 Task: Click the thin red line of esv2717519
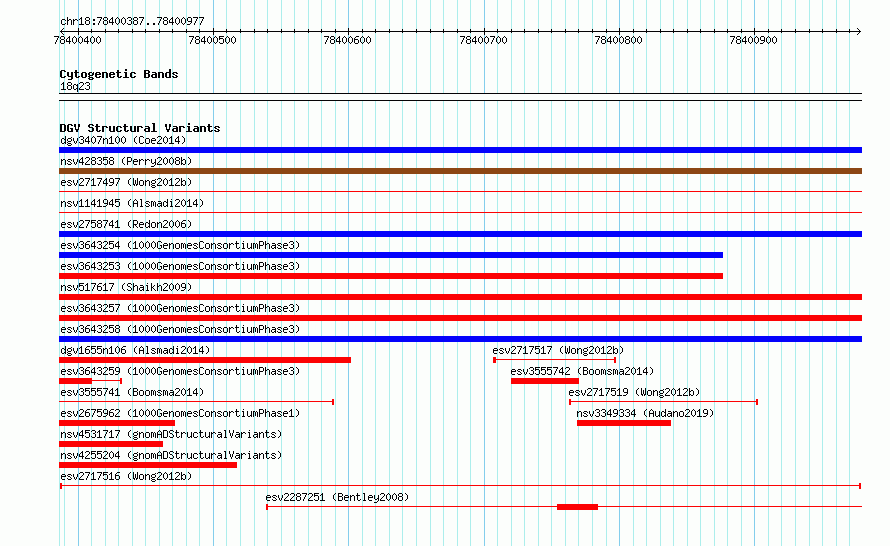click(x=664, y=402)
